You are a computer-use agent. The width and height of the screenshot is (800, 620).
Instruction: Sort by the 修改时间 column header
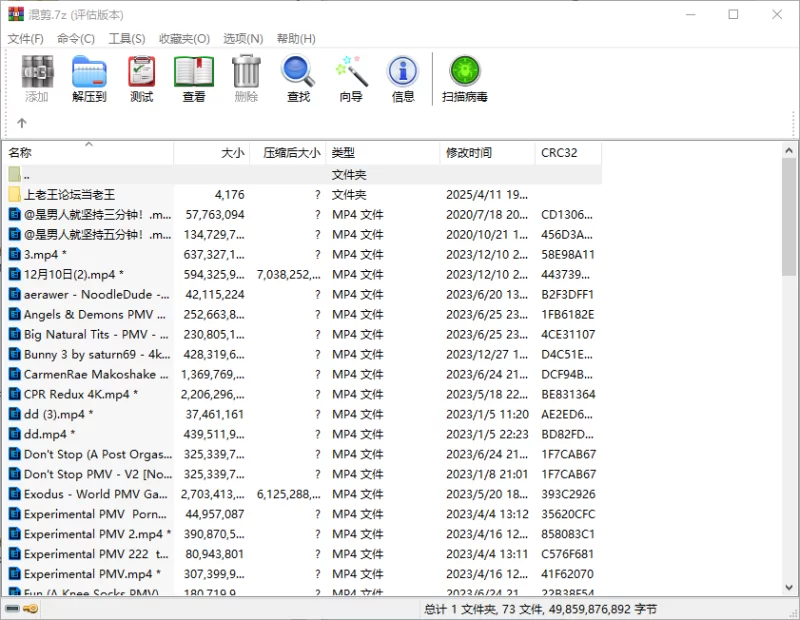tap(487, 153)
